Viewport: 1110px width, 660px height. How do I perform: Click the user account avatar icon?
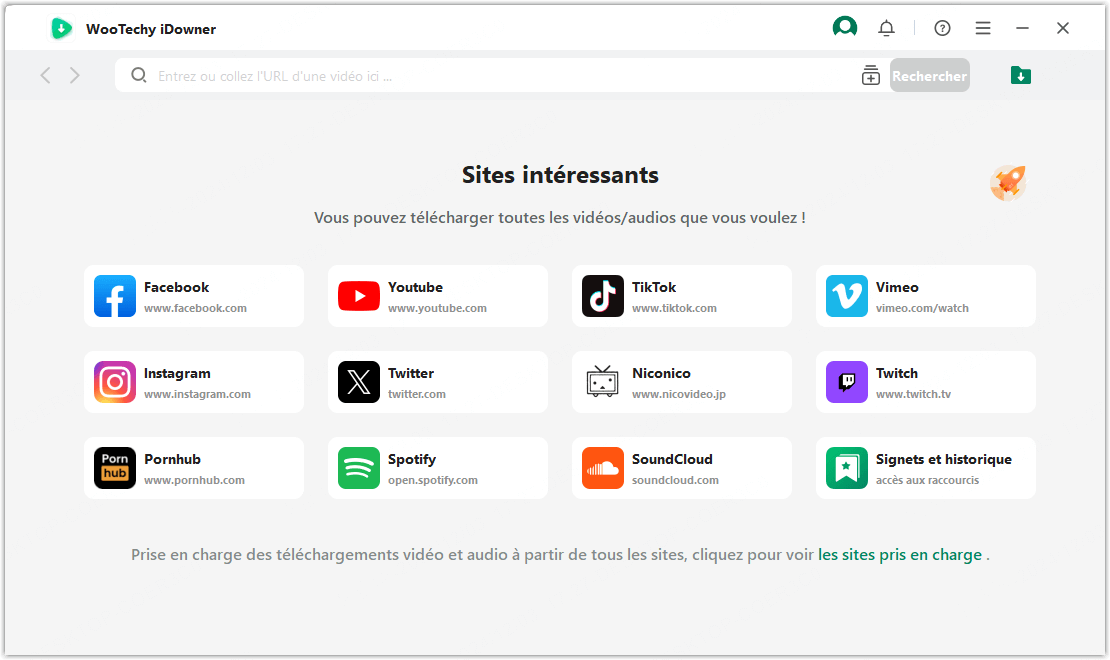(845, 27)
